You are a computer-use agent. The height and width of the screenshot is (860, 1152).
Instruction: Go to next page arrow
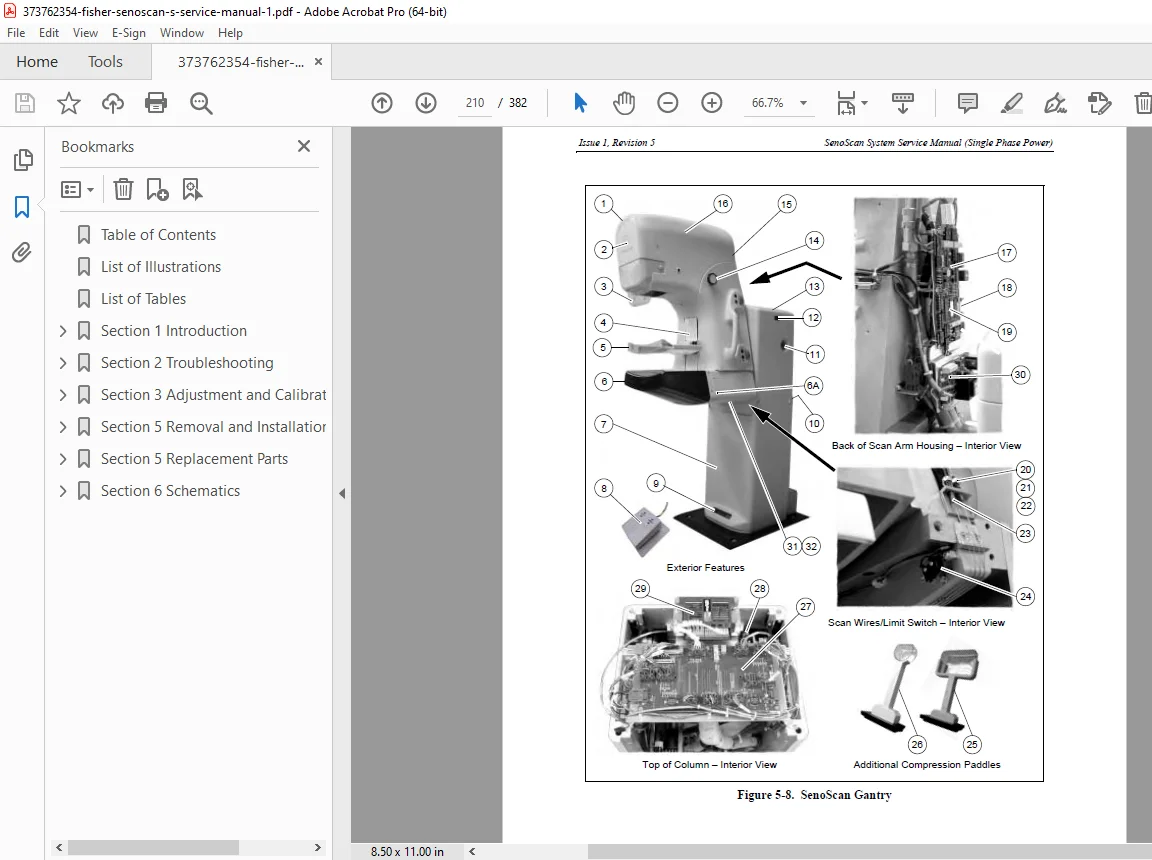(x=426, y=103)
